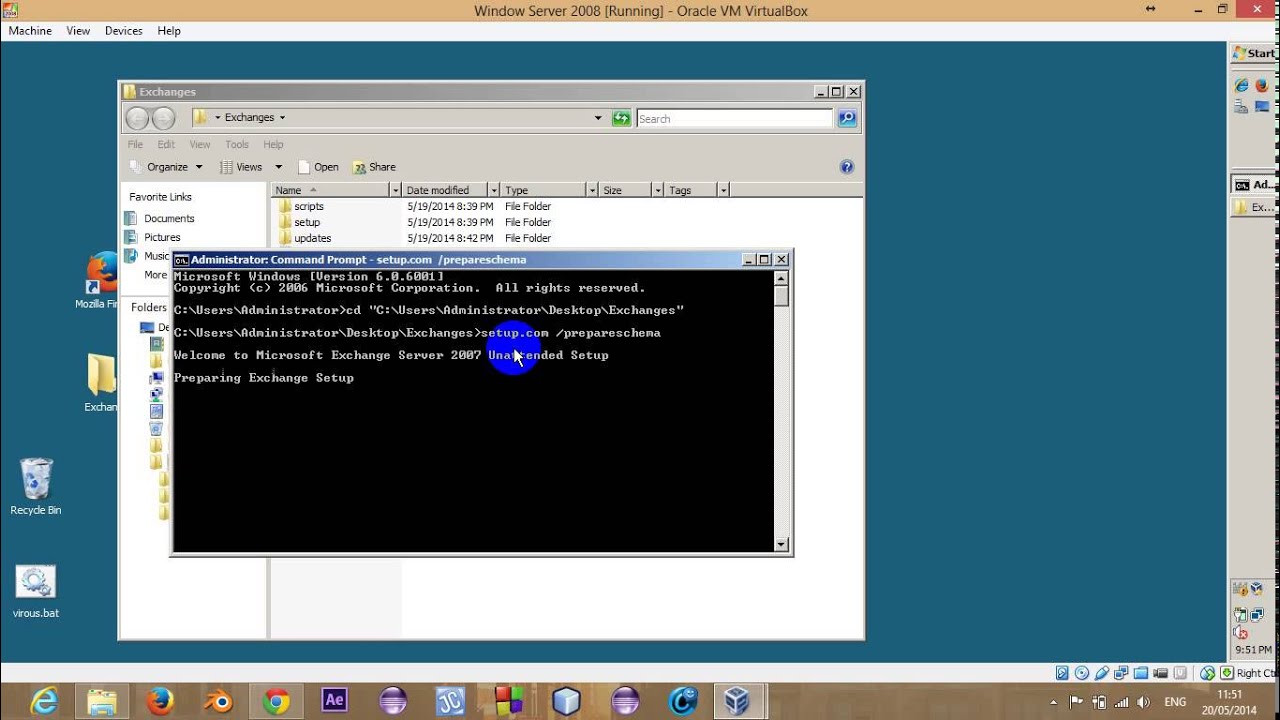Screen dimensions: 1280x720
Task: Launch Firefox from host taskbar
Action: coord(160,701)
